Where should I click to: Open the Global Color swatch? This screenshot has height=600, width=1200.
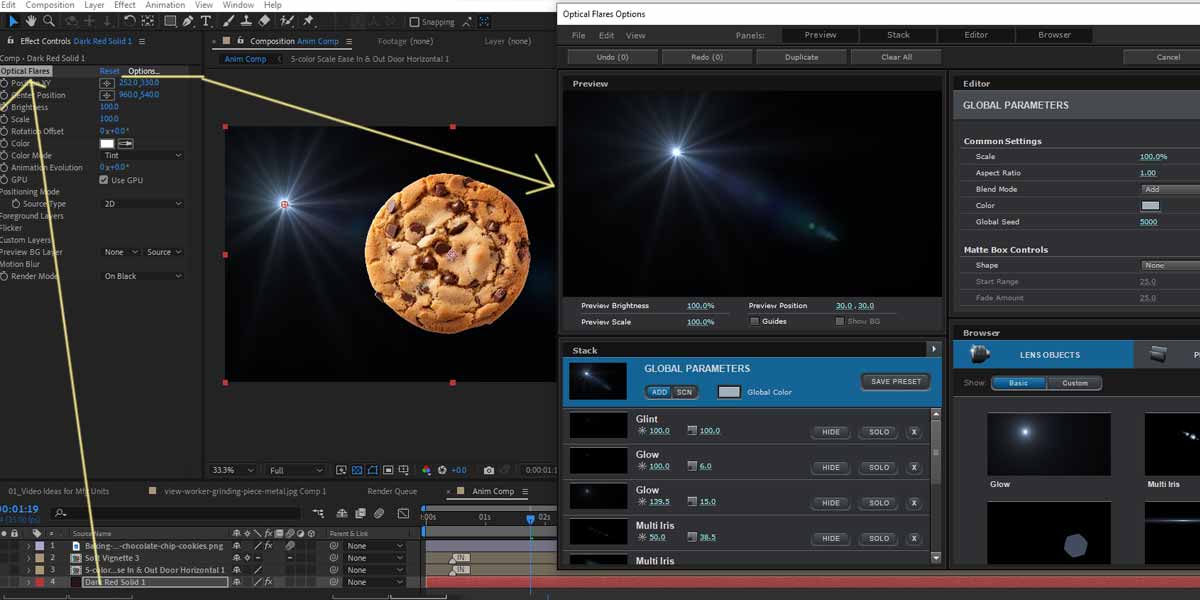(x=729, y=392)
